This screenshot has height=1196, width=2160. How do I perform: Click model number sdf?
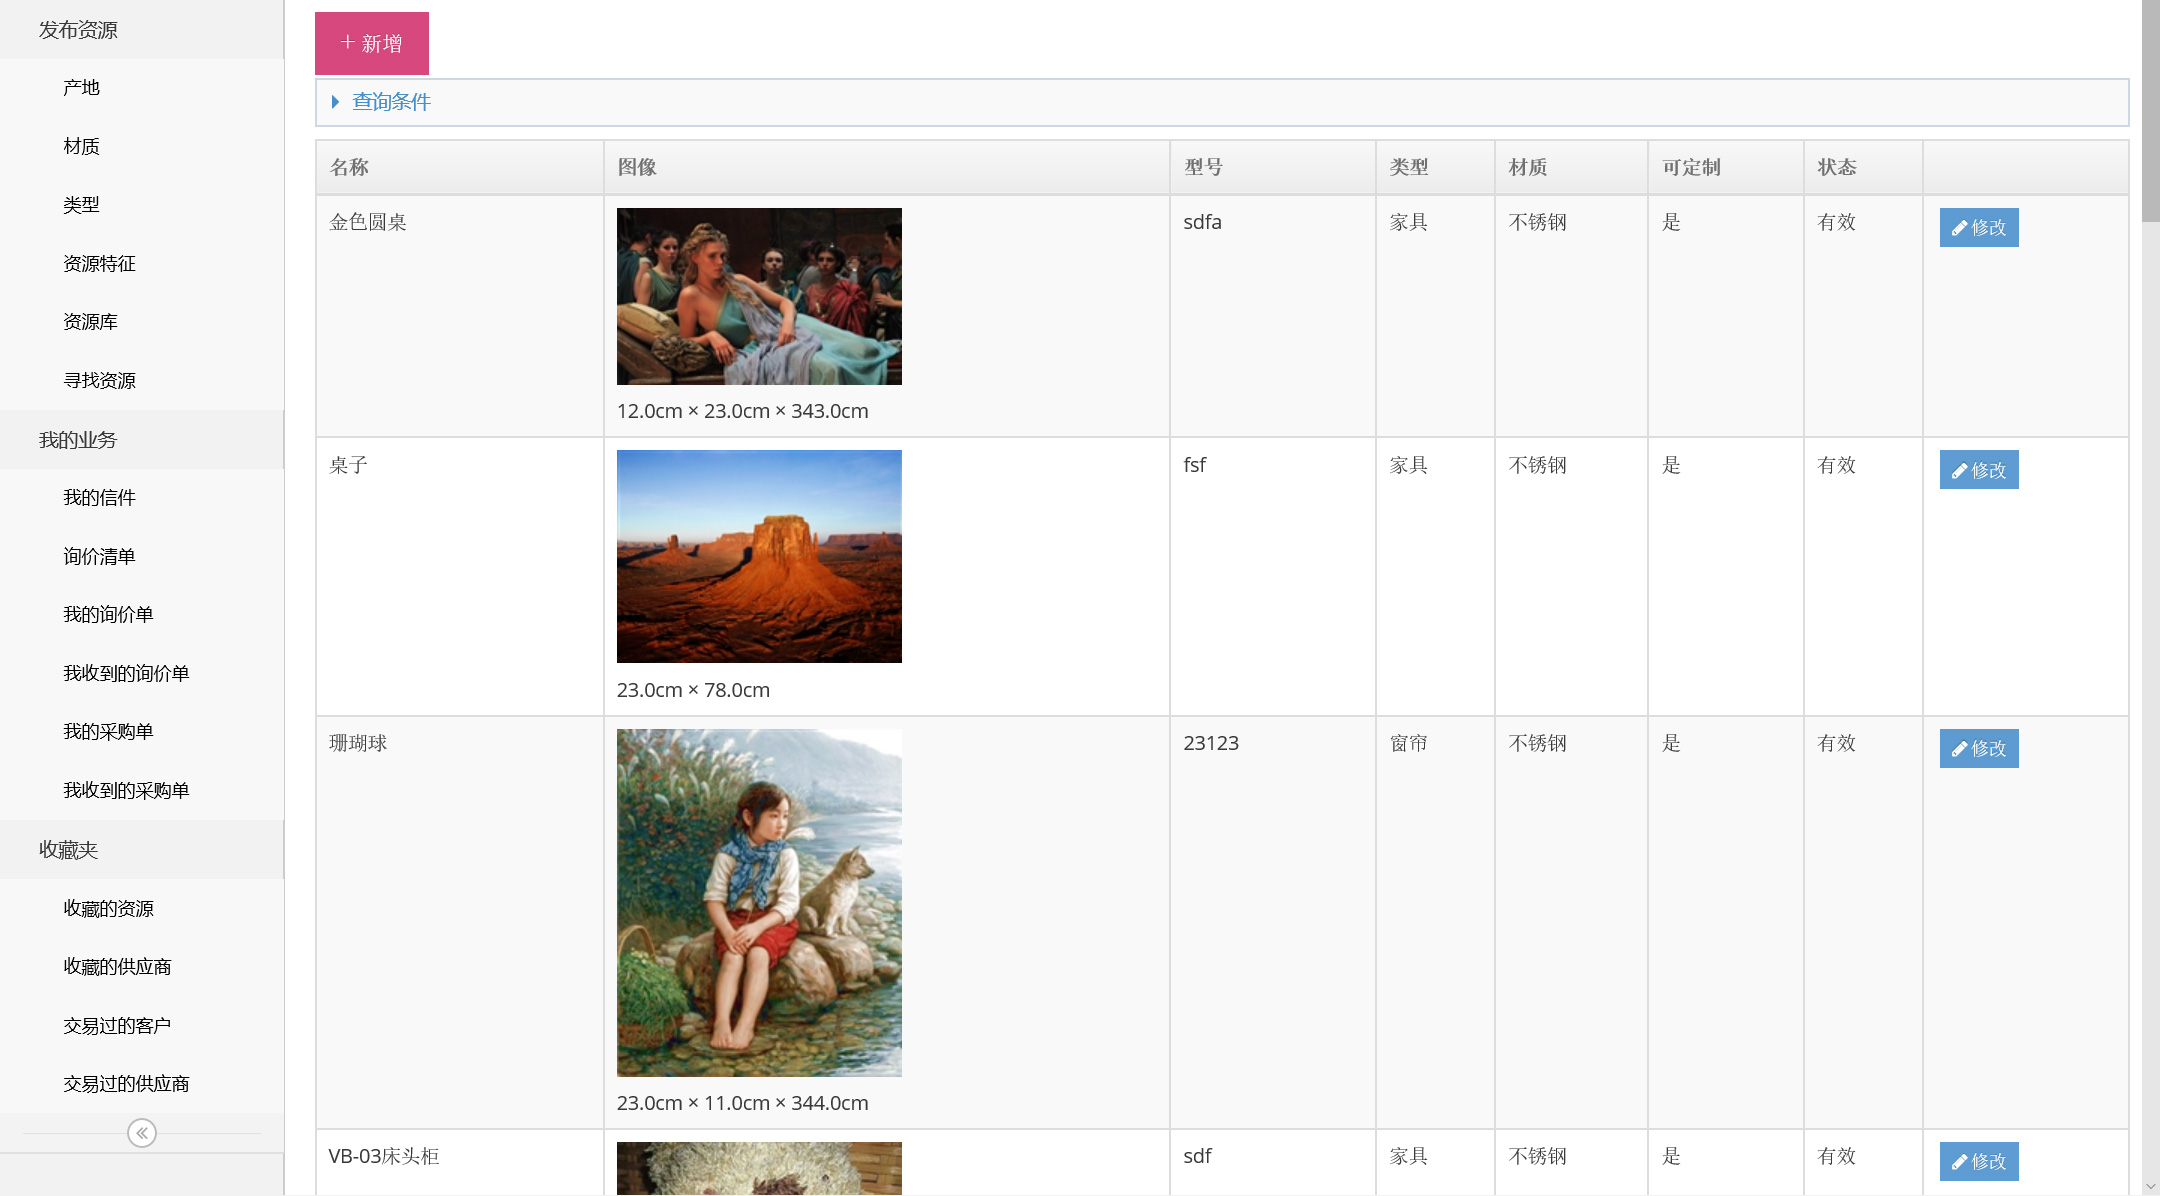tap(1198, 1156)
